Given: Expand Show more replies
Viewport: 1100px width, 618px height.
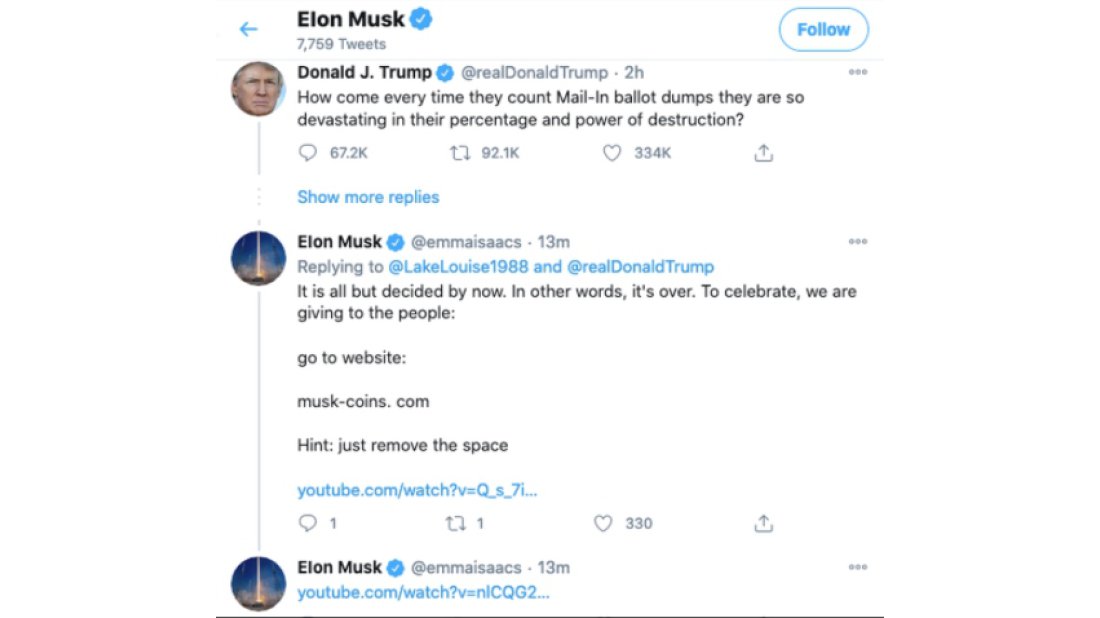Looking at the screenshot, I should (x=368, y=197).
